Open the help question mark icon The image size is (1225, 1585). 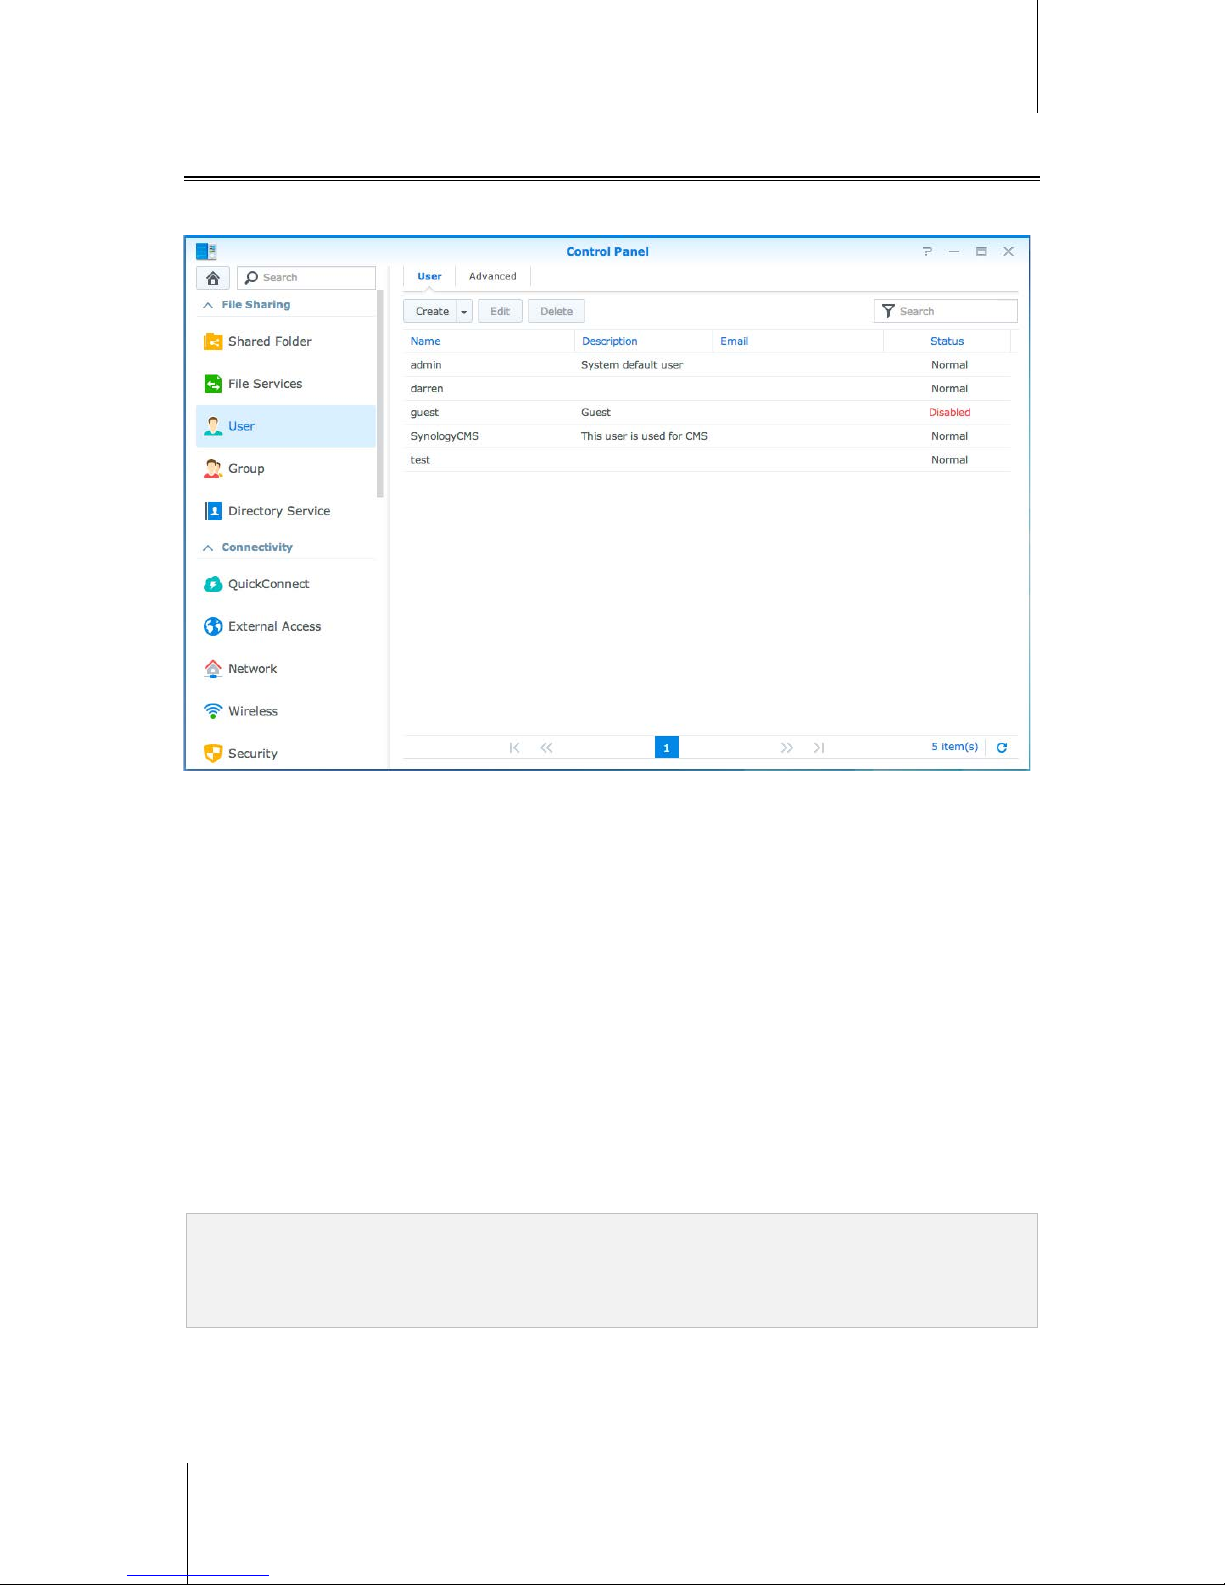point(927,252)
